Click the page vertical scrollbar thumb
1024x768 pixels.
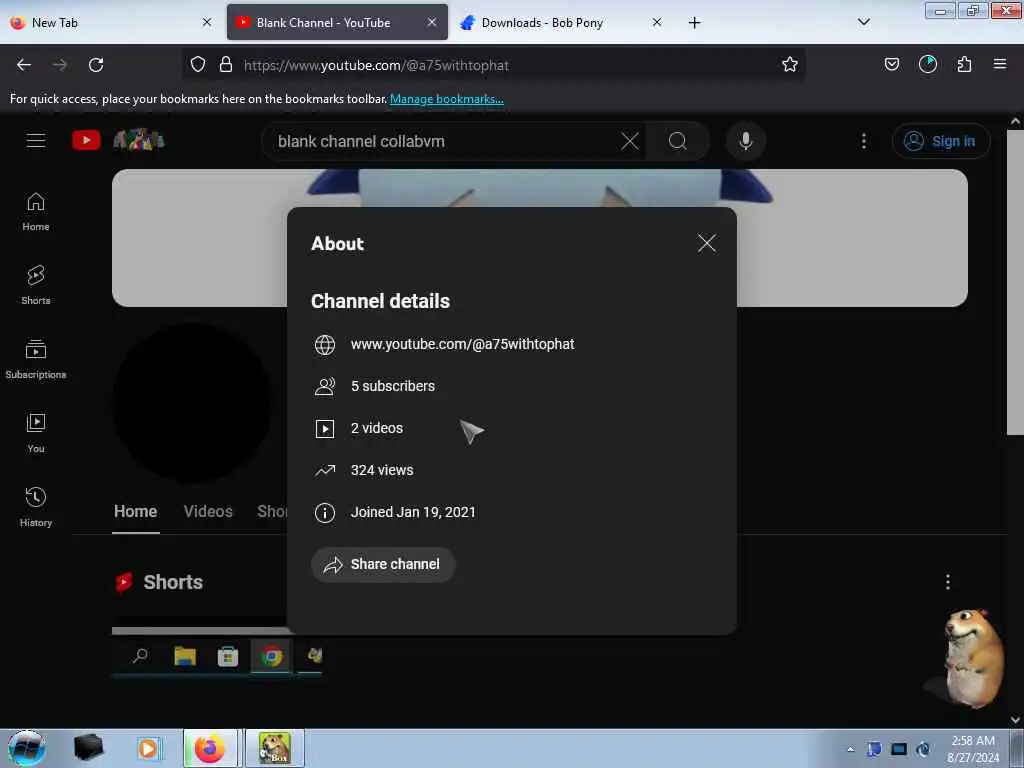point(1015,281)
